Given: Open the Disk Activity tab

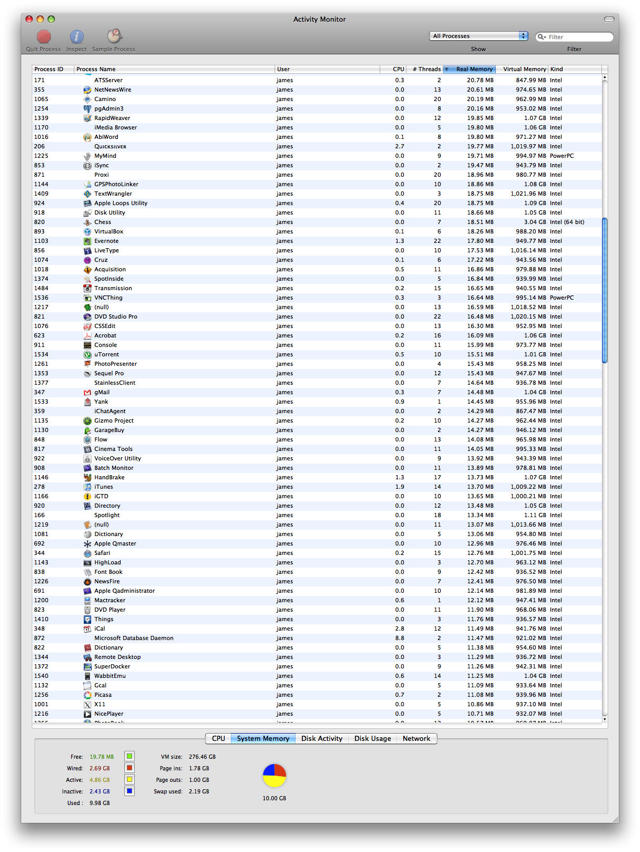Looking at the screenshot, I should tap(322, 739).
